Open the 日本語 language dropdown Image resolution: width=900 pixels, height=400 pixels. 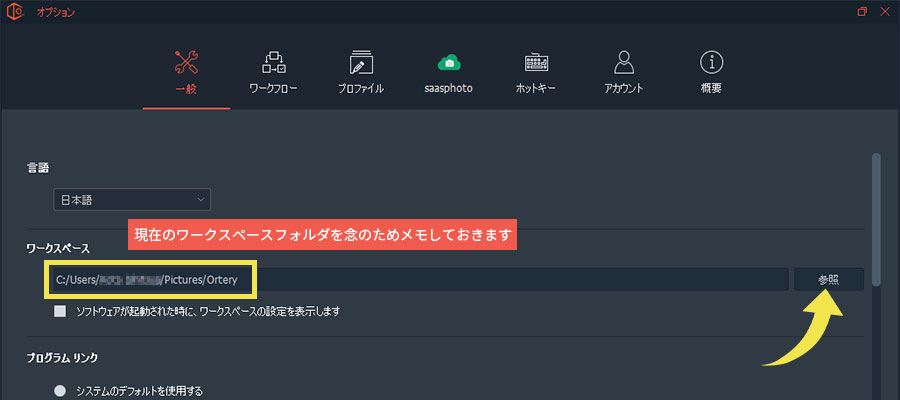(131, 200)
